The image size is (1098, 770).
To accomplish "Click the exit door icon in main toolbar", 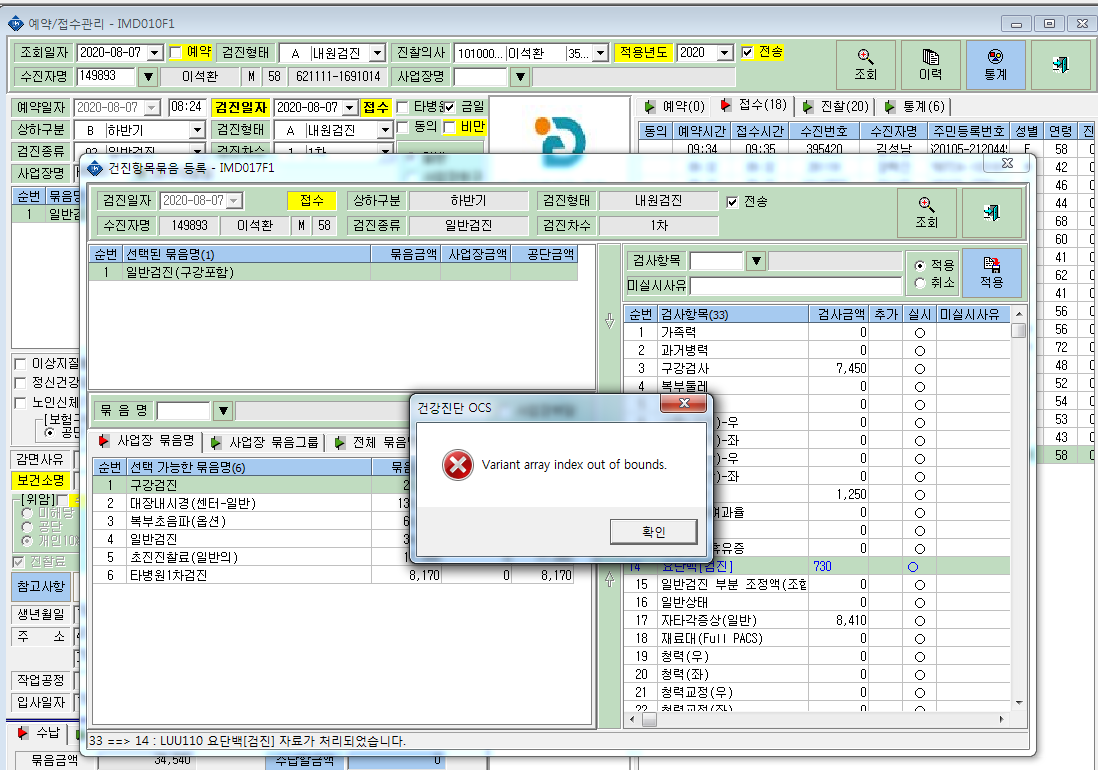I will tap(1060, 64).
